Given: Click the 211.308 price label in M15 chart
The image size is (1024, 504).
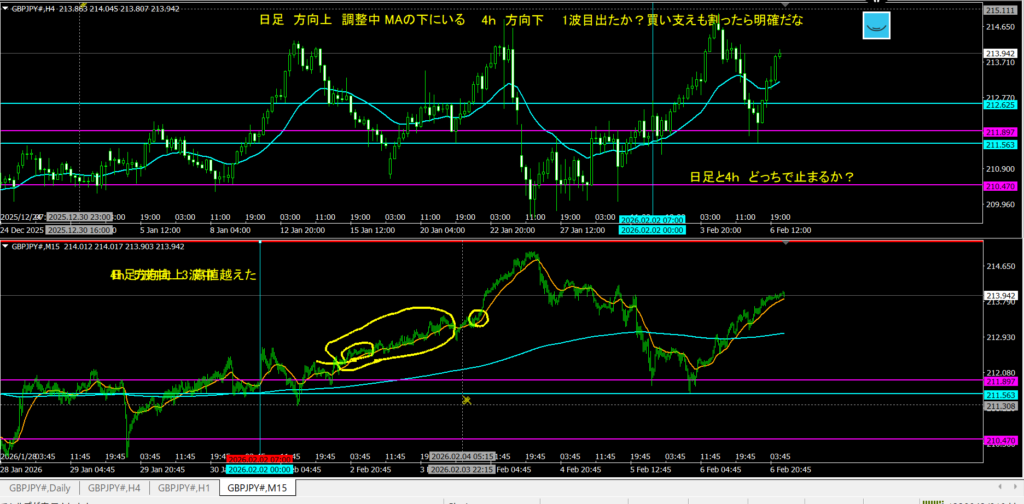Looking at the screenshot, I should [x=1001, y=405].
